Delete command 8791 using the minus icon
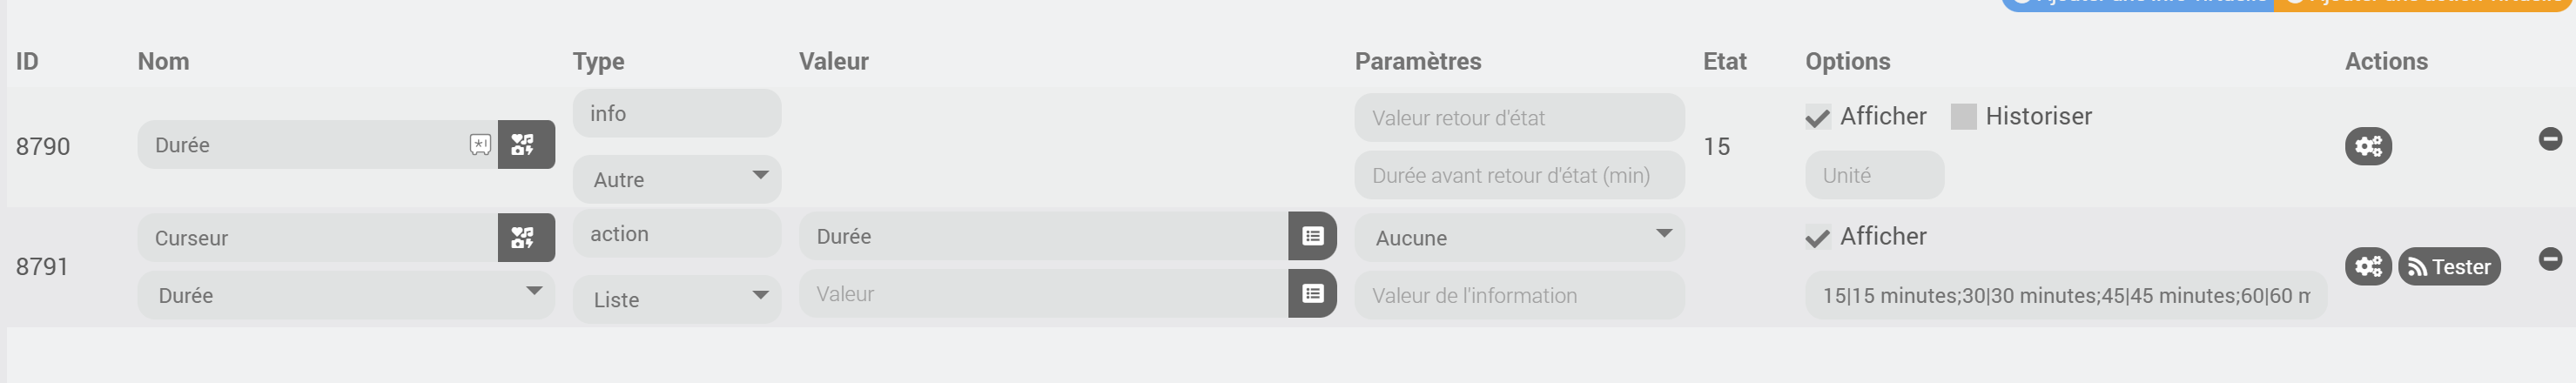The width and height of the screenshot is (2576, 383). coord(2550,259)
